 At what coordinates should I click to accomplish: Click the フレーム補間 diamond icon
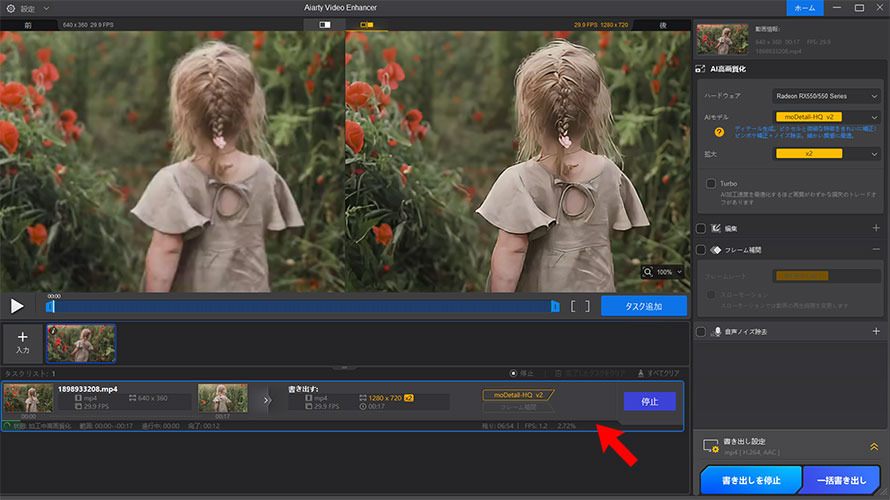tap(716, 250)
